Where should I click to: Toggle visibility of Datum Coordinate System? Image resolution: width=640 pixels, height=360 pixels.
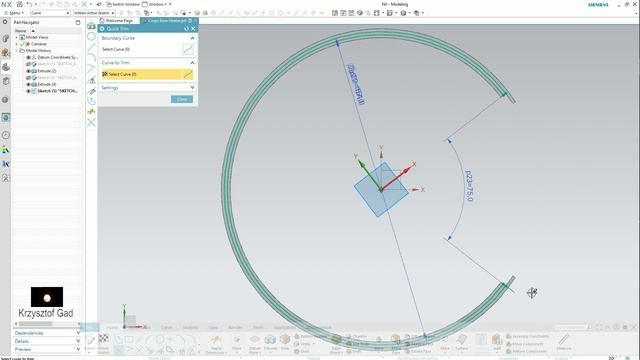[29, 58]
